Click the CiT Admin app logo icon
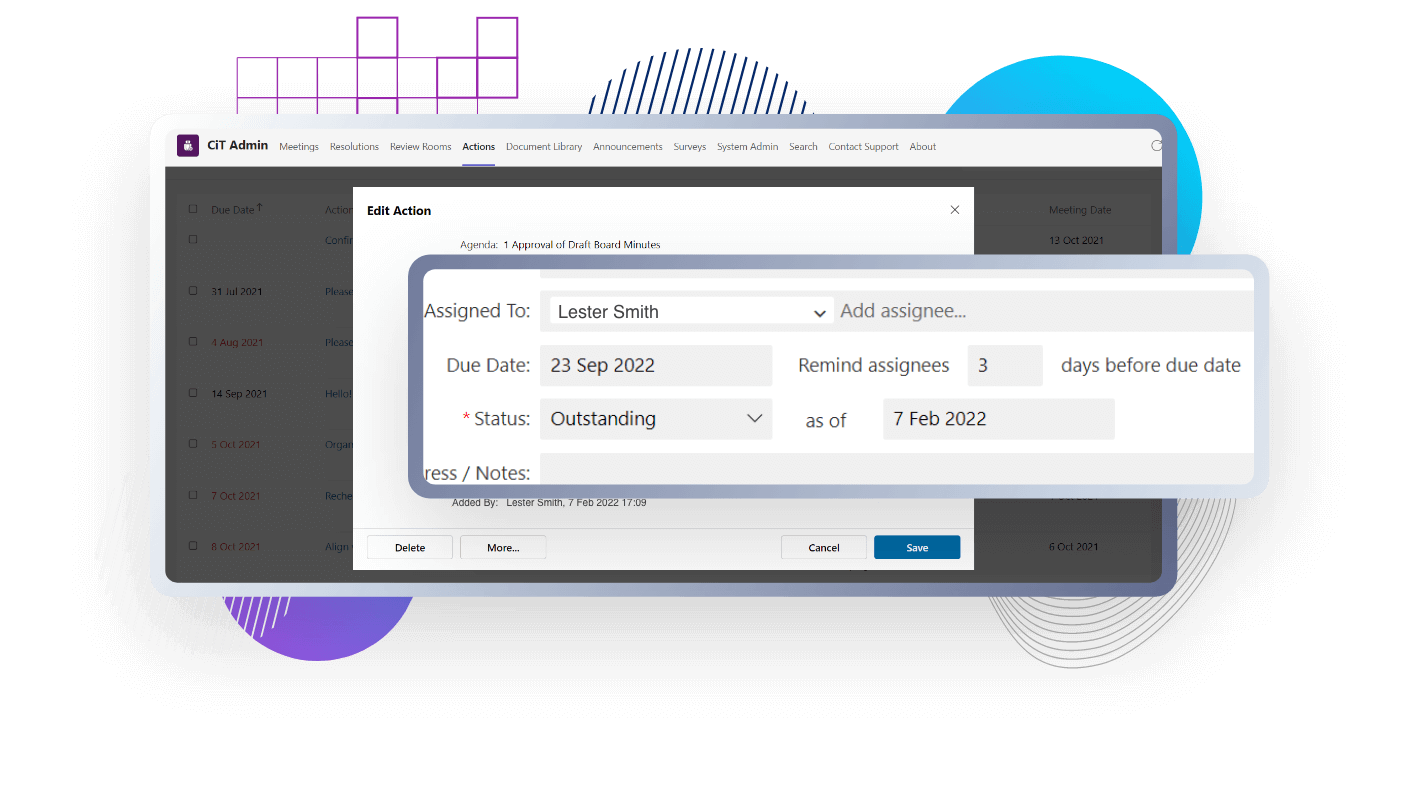Screen dimensions: 1420x787 [188, 146]
